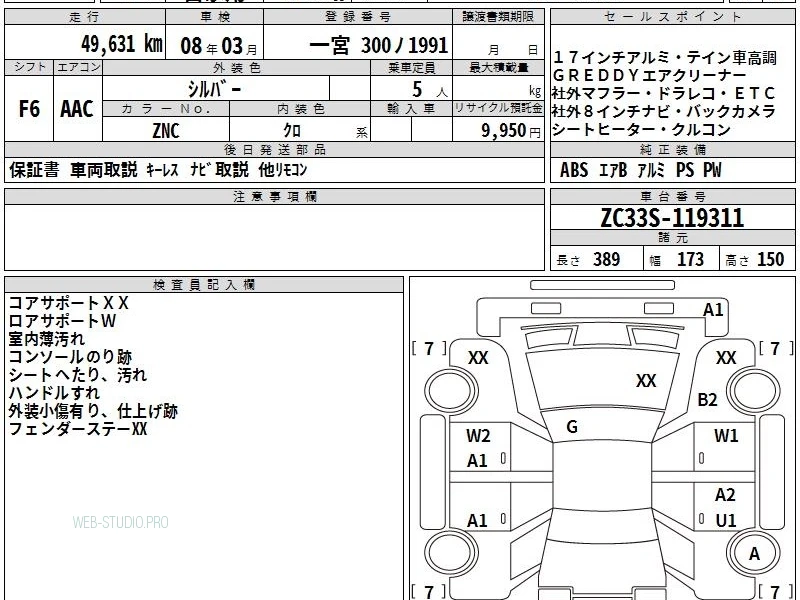The width and height of the screenshot is (800, 600).
Task: Click the color number ZNC
Action: [x=166, y=130]
